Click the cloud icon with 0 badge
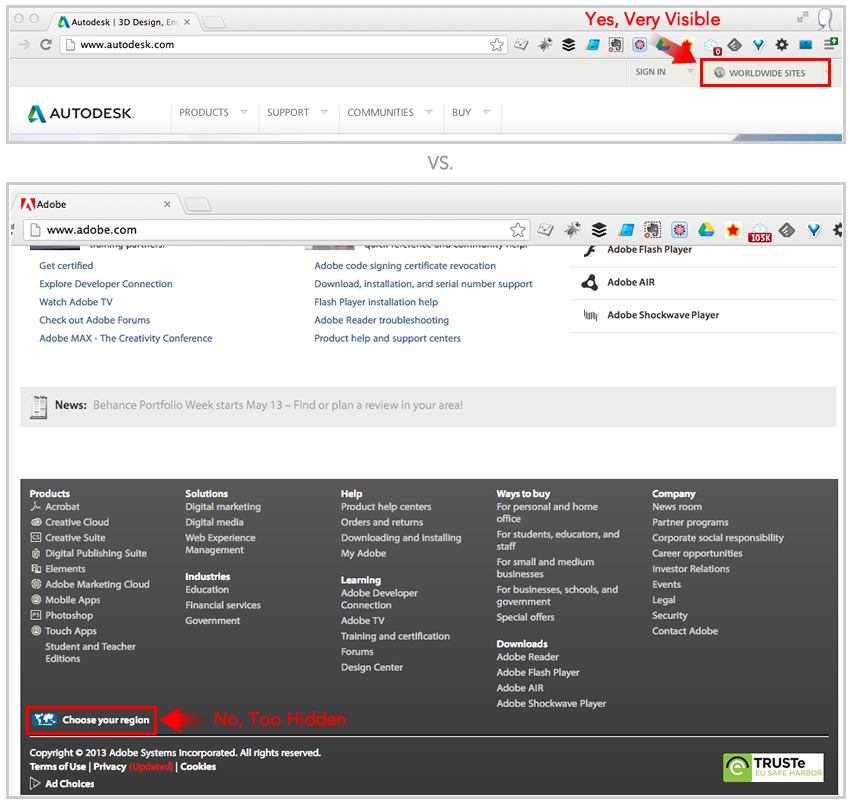Screen dimensions: 850x807 (x=712, y=46)
